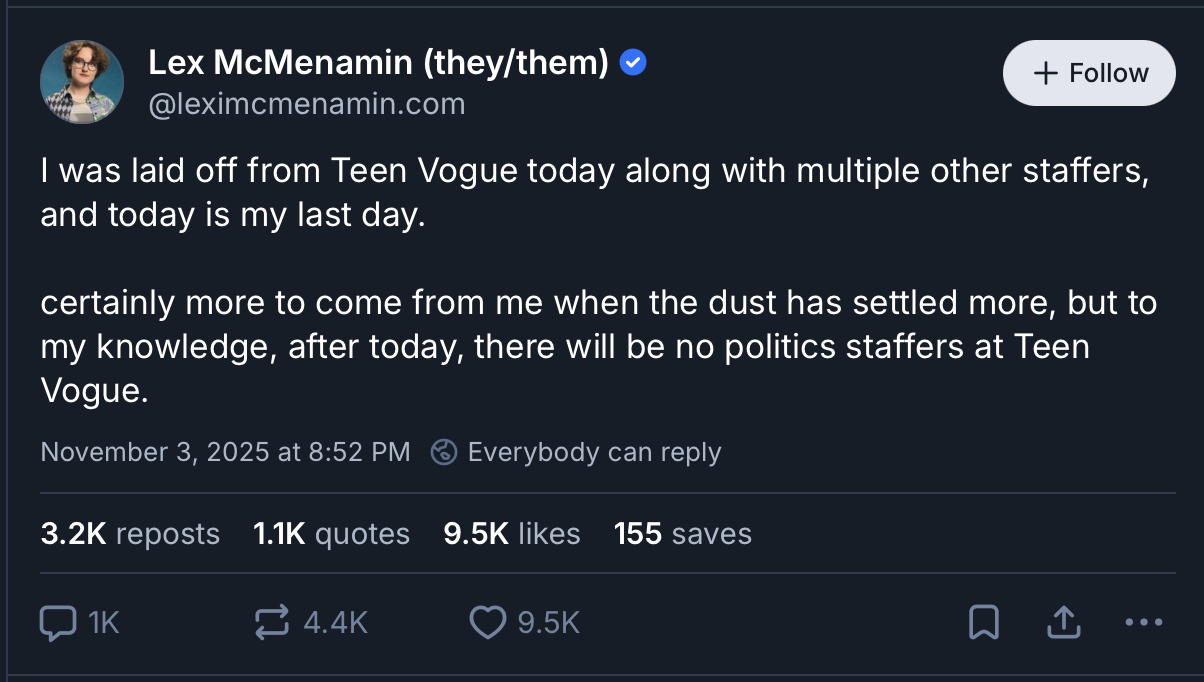Visit the @leximcmenamin.com handle
This screenshot has width=1204, height=682.
(307, 103)
